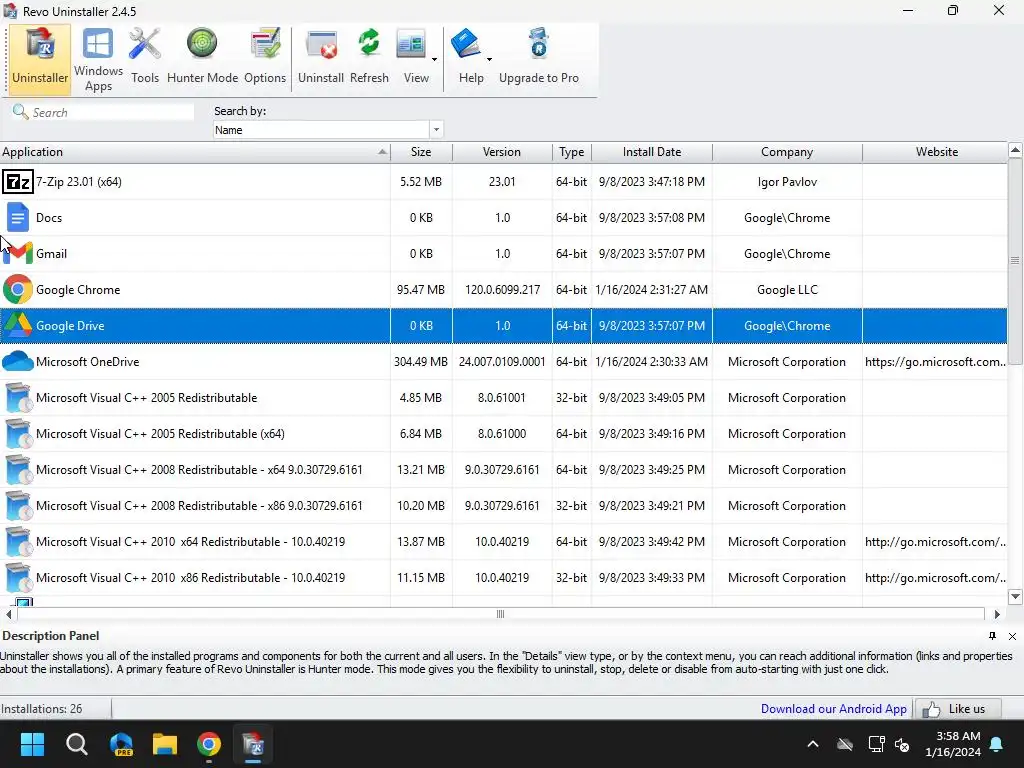Select the Google Chrome row name
Viewport: 1024px width, 768px height.
(78, 289)
